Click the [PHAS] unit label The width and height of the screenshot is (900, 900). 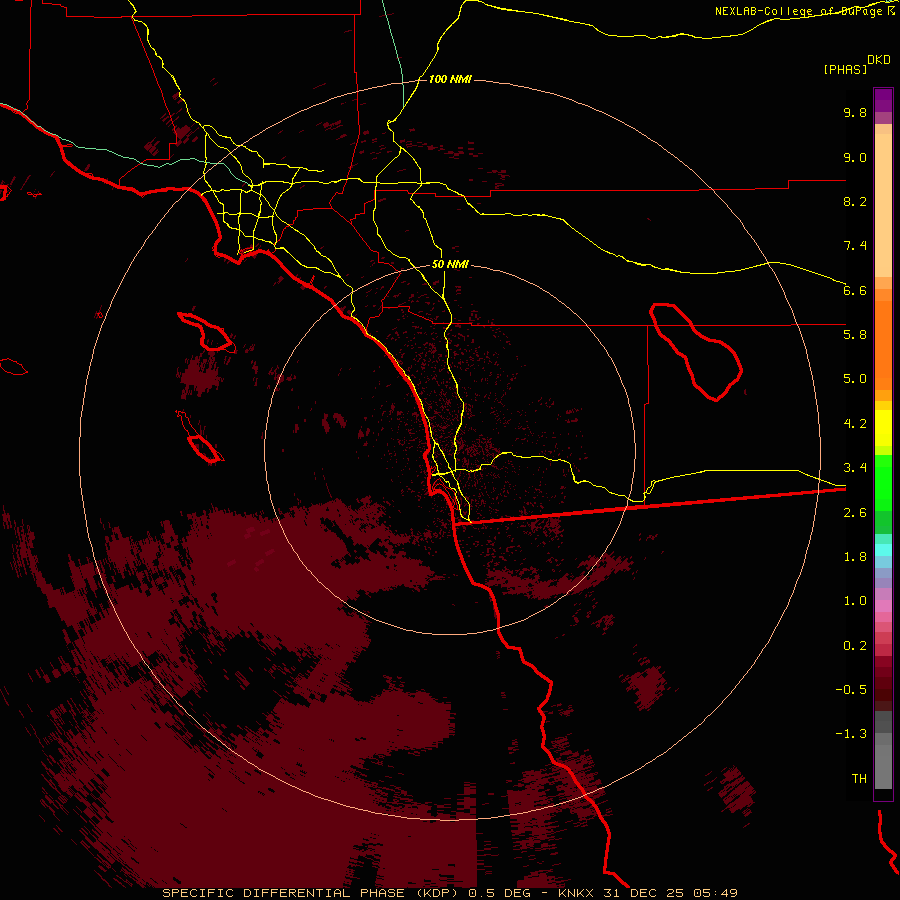845,69
